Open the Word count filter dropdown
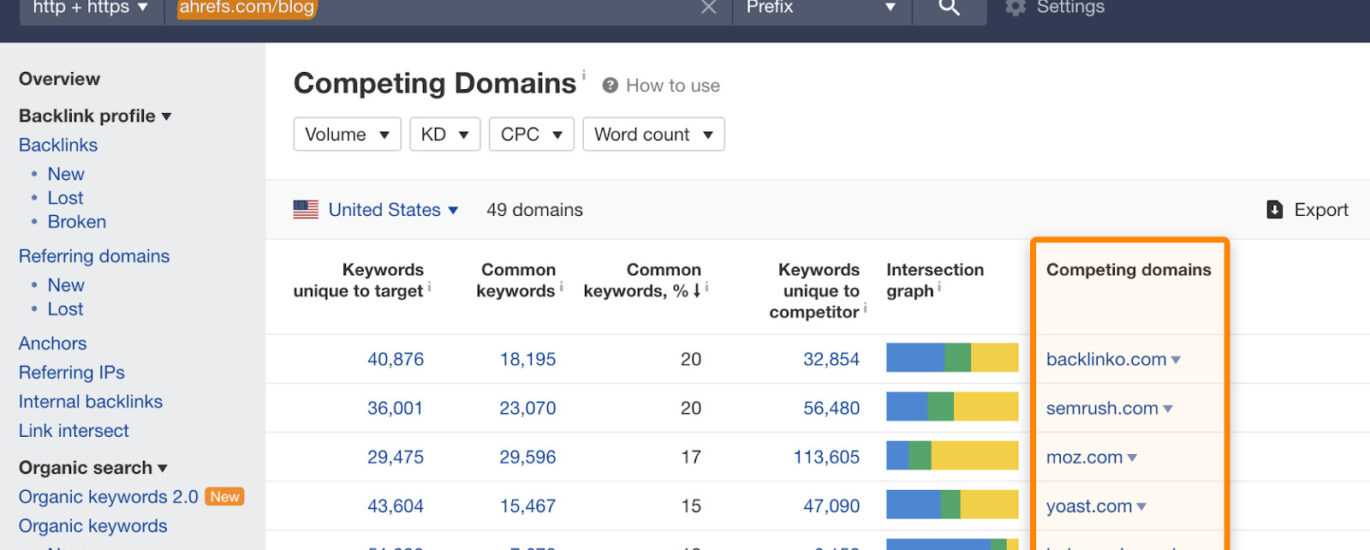The width and height of the screenshot is (1370, 550). coord(653,134)
